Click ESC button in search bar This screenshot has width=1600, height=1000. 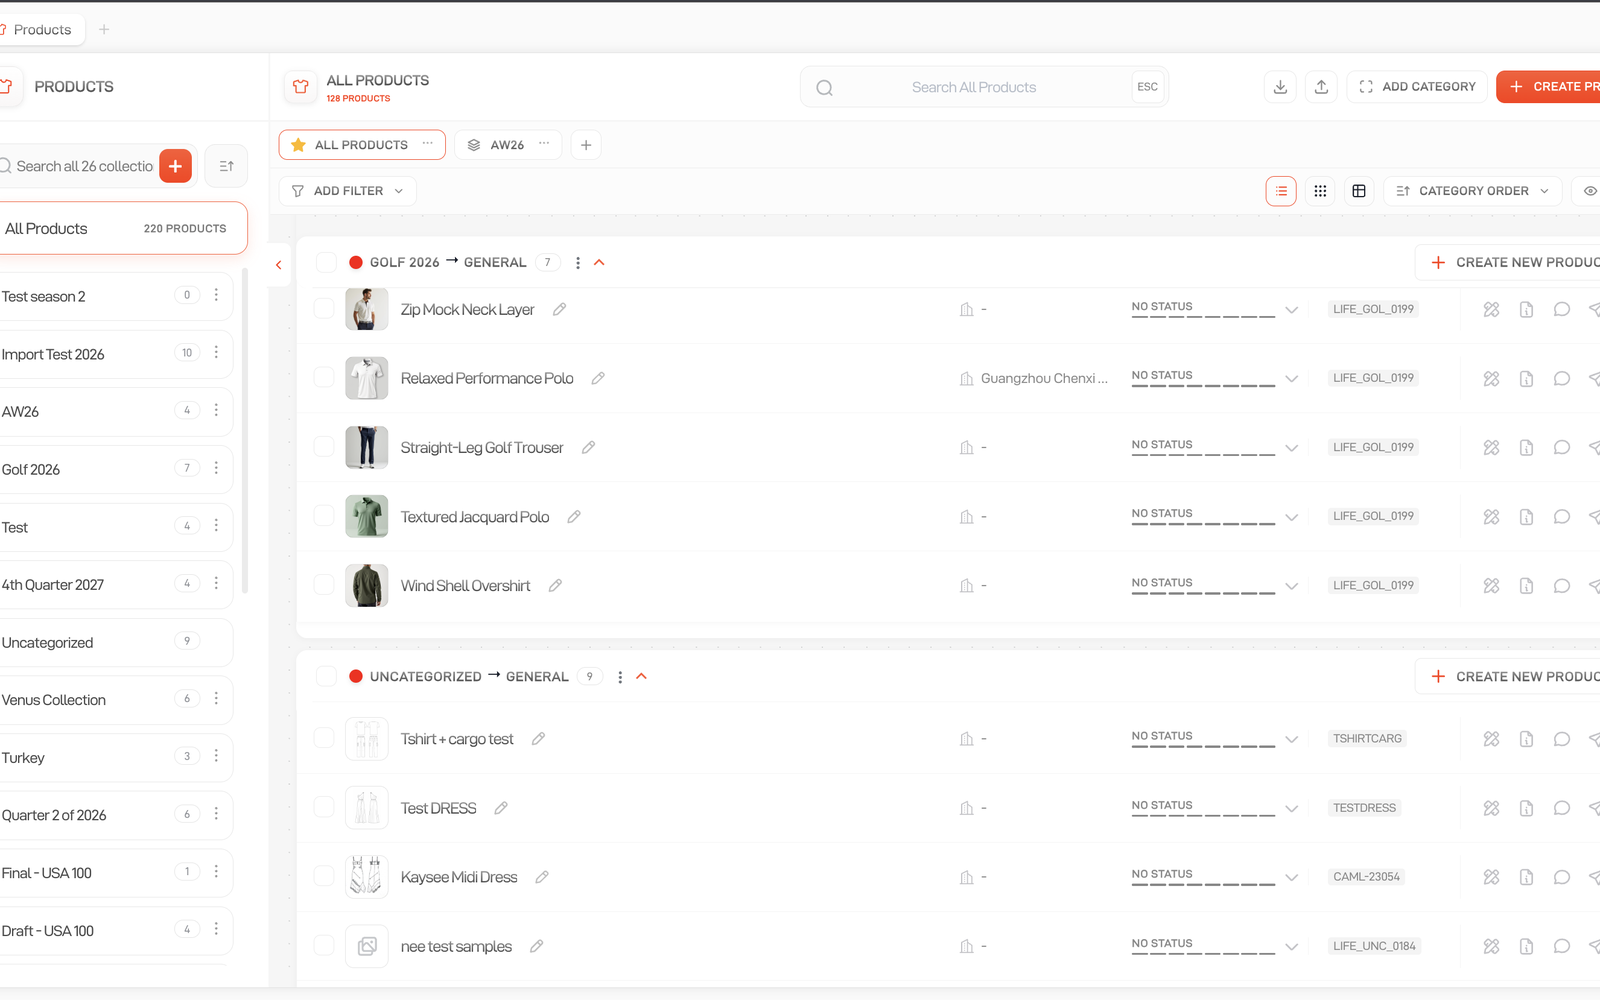(x=1147, y=87)
